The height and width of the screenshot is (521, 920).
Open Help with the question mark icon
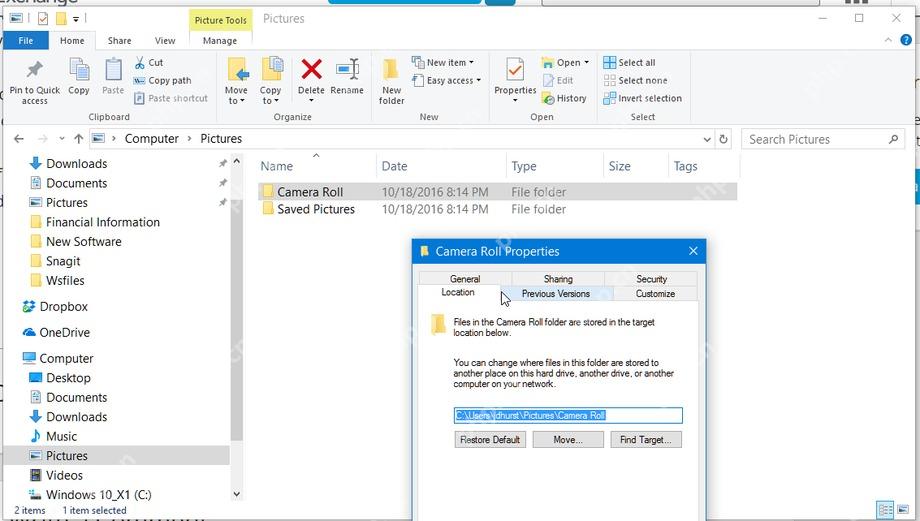pyautogui.click(x=906, y=40)
